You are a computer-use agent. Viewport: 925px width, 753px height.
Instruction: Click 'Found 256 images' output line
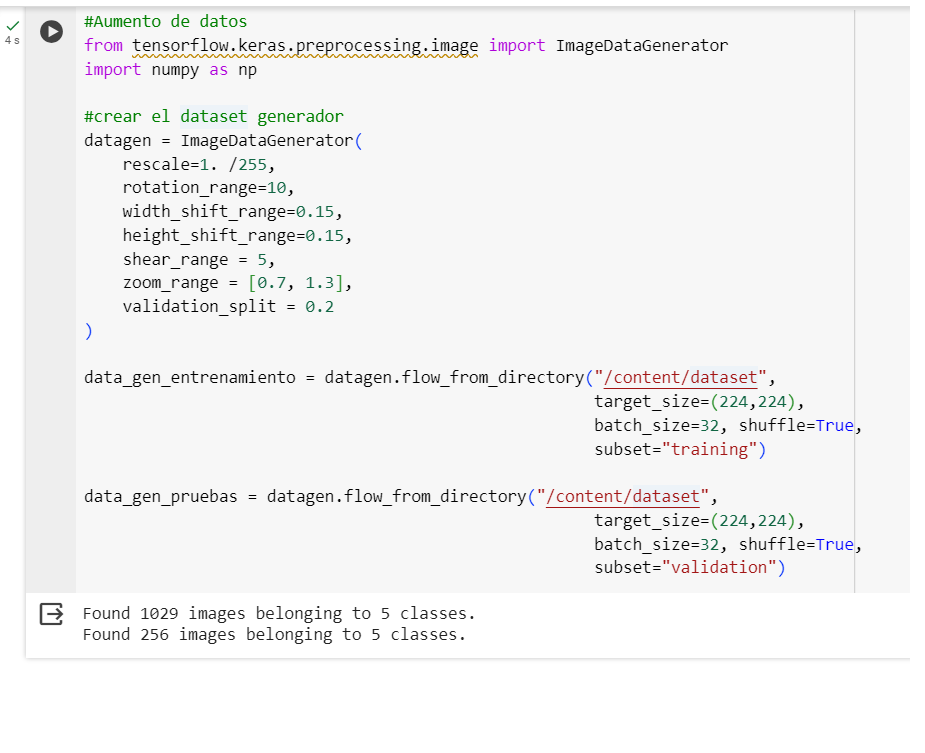pyautogui.click(x=274, y=635)
